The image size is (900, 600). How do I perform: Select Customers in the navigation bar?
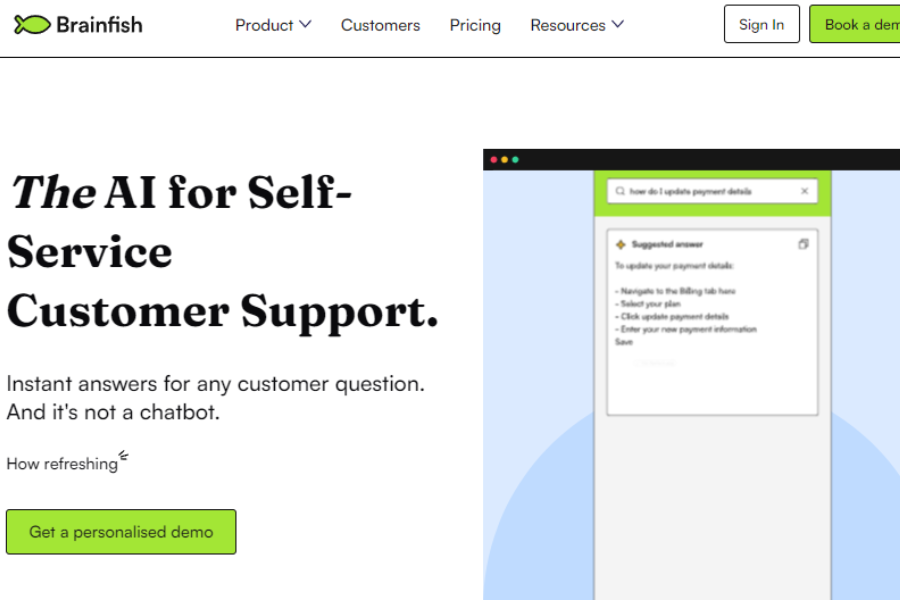coord(380,26)
